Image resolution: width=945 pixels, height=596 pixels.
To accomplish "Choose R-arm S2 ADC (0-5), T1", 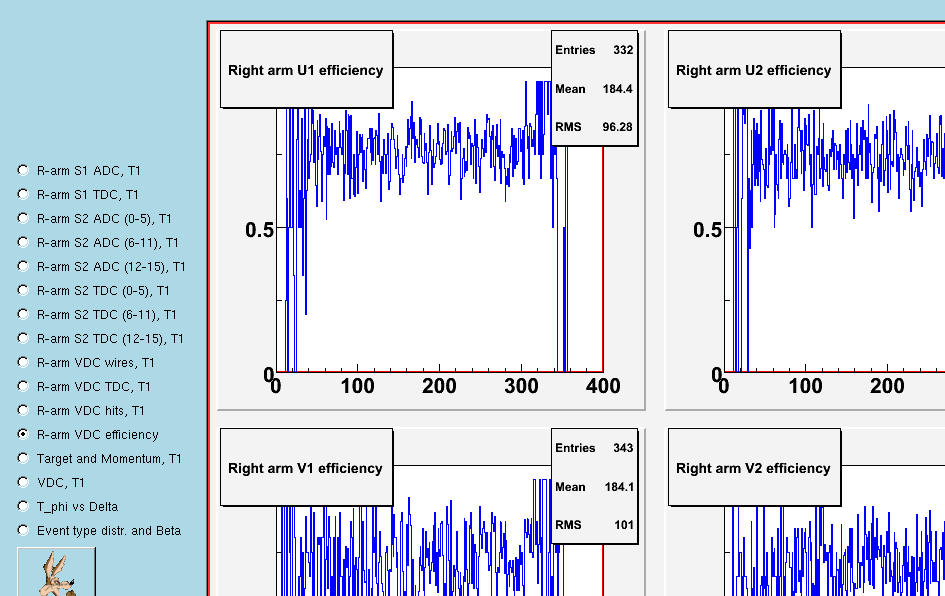I will 23,219.
